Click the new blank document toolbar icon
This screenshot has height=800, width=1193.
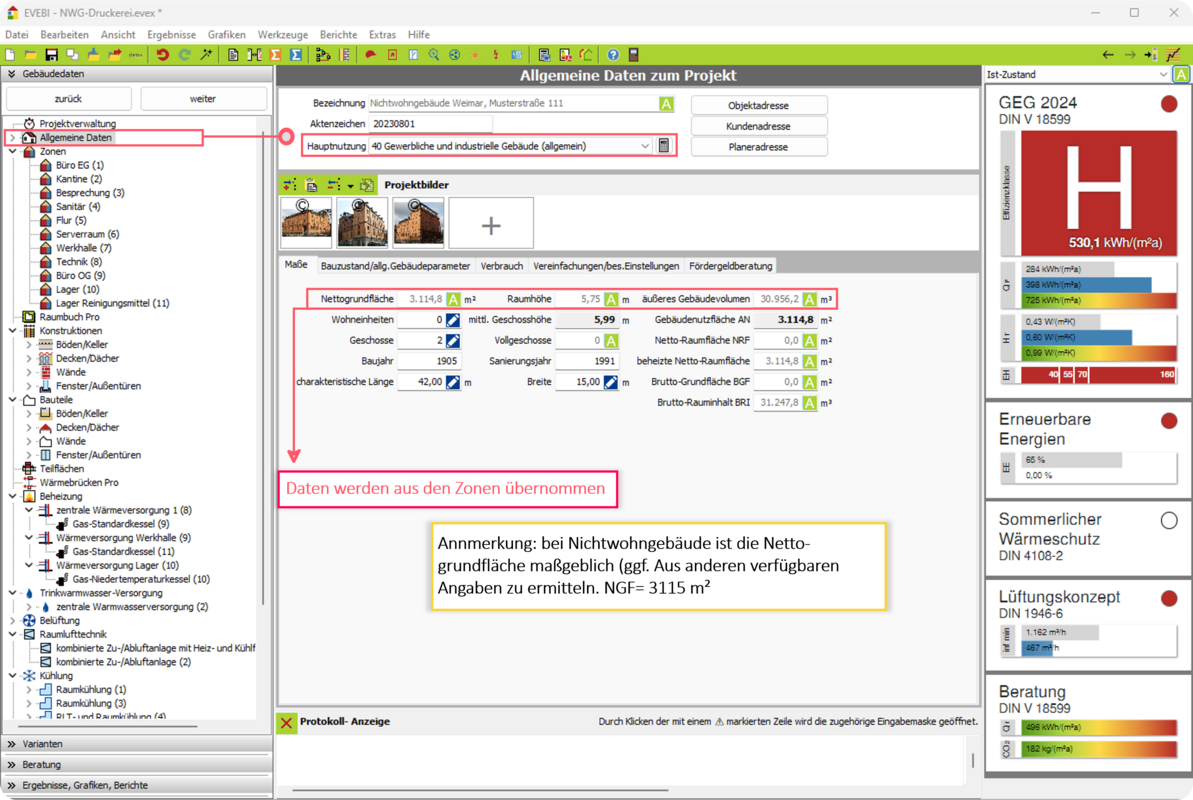pyautogui.click(x=11, y=55)
